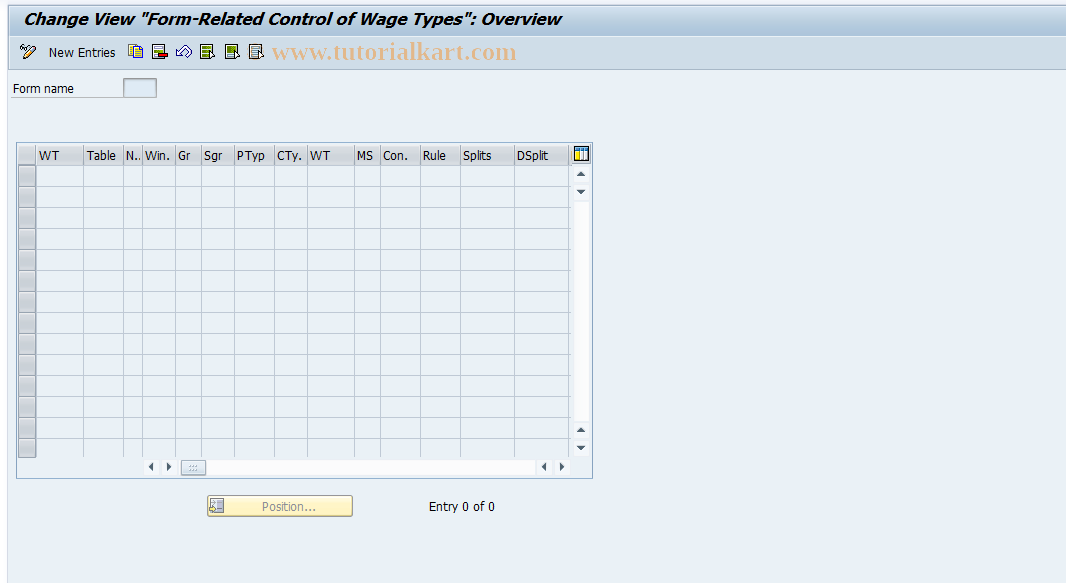
Task: Click the CTy. column header
Action: [x=291, y=156]
